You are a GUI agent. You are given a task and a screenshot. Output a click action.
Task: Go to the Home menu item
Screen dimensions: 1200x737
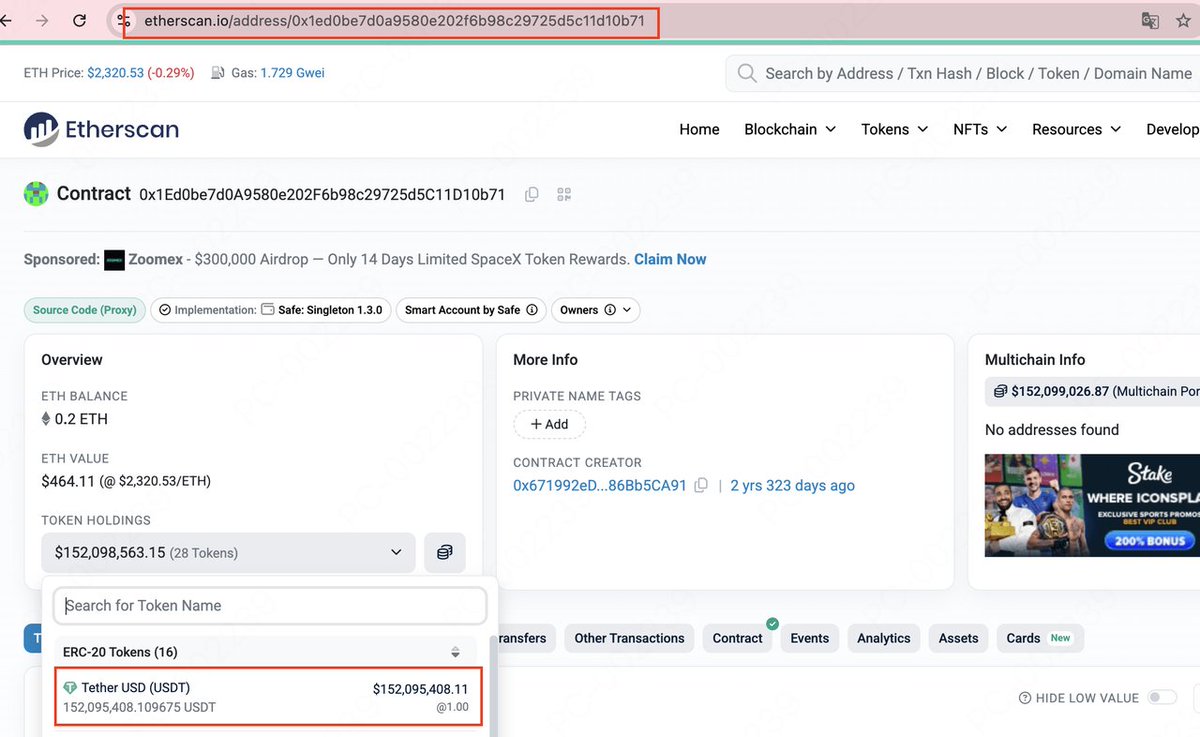(699, 129)
